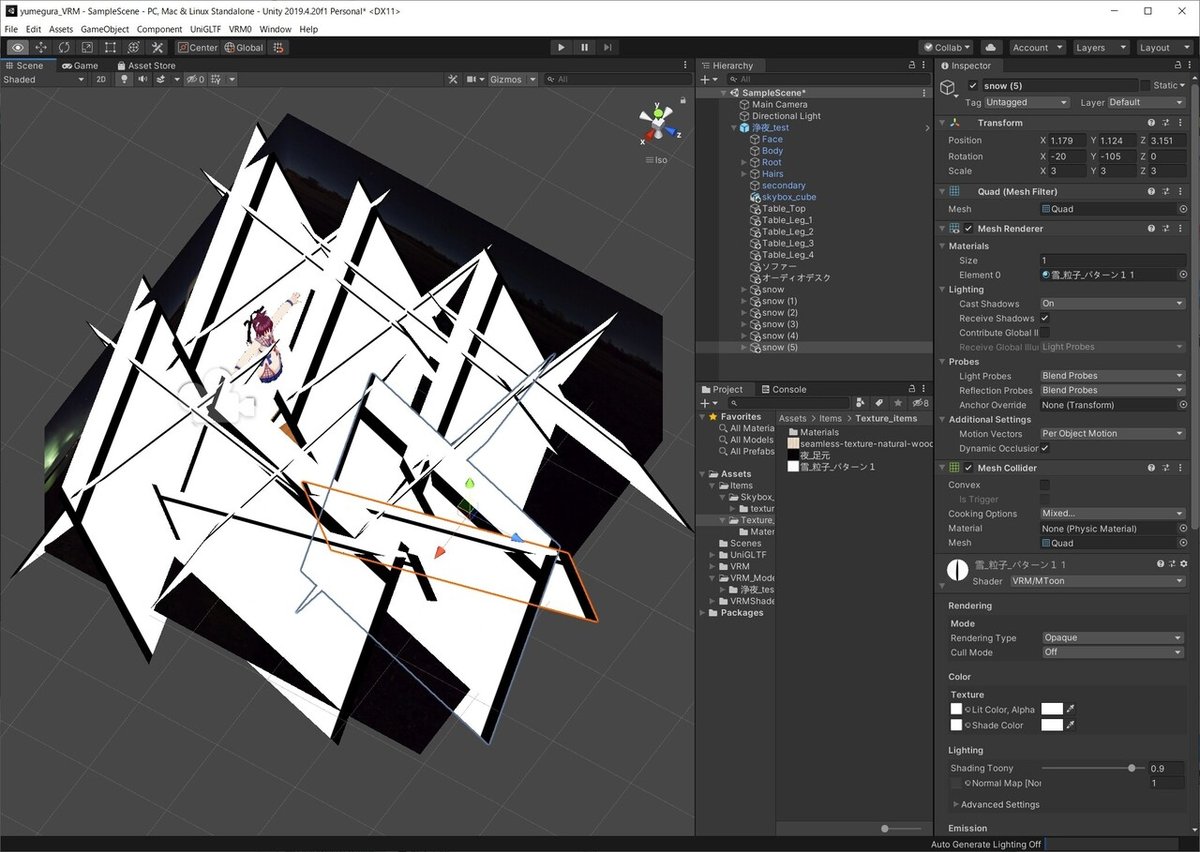Select the Rotate tool in toolbar
Image resolution: width=1200 pixels, height=852 pixels.
click(x=64, y=47)
